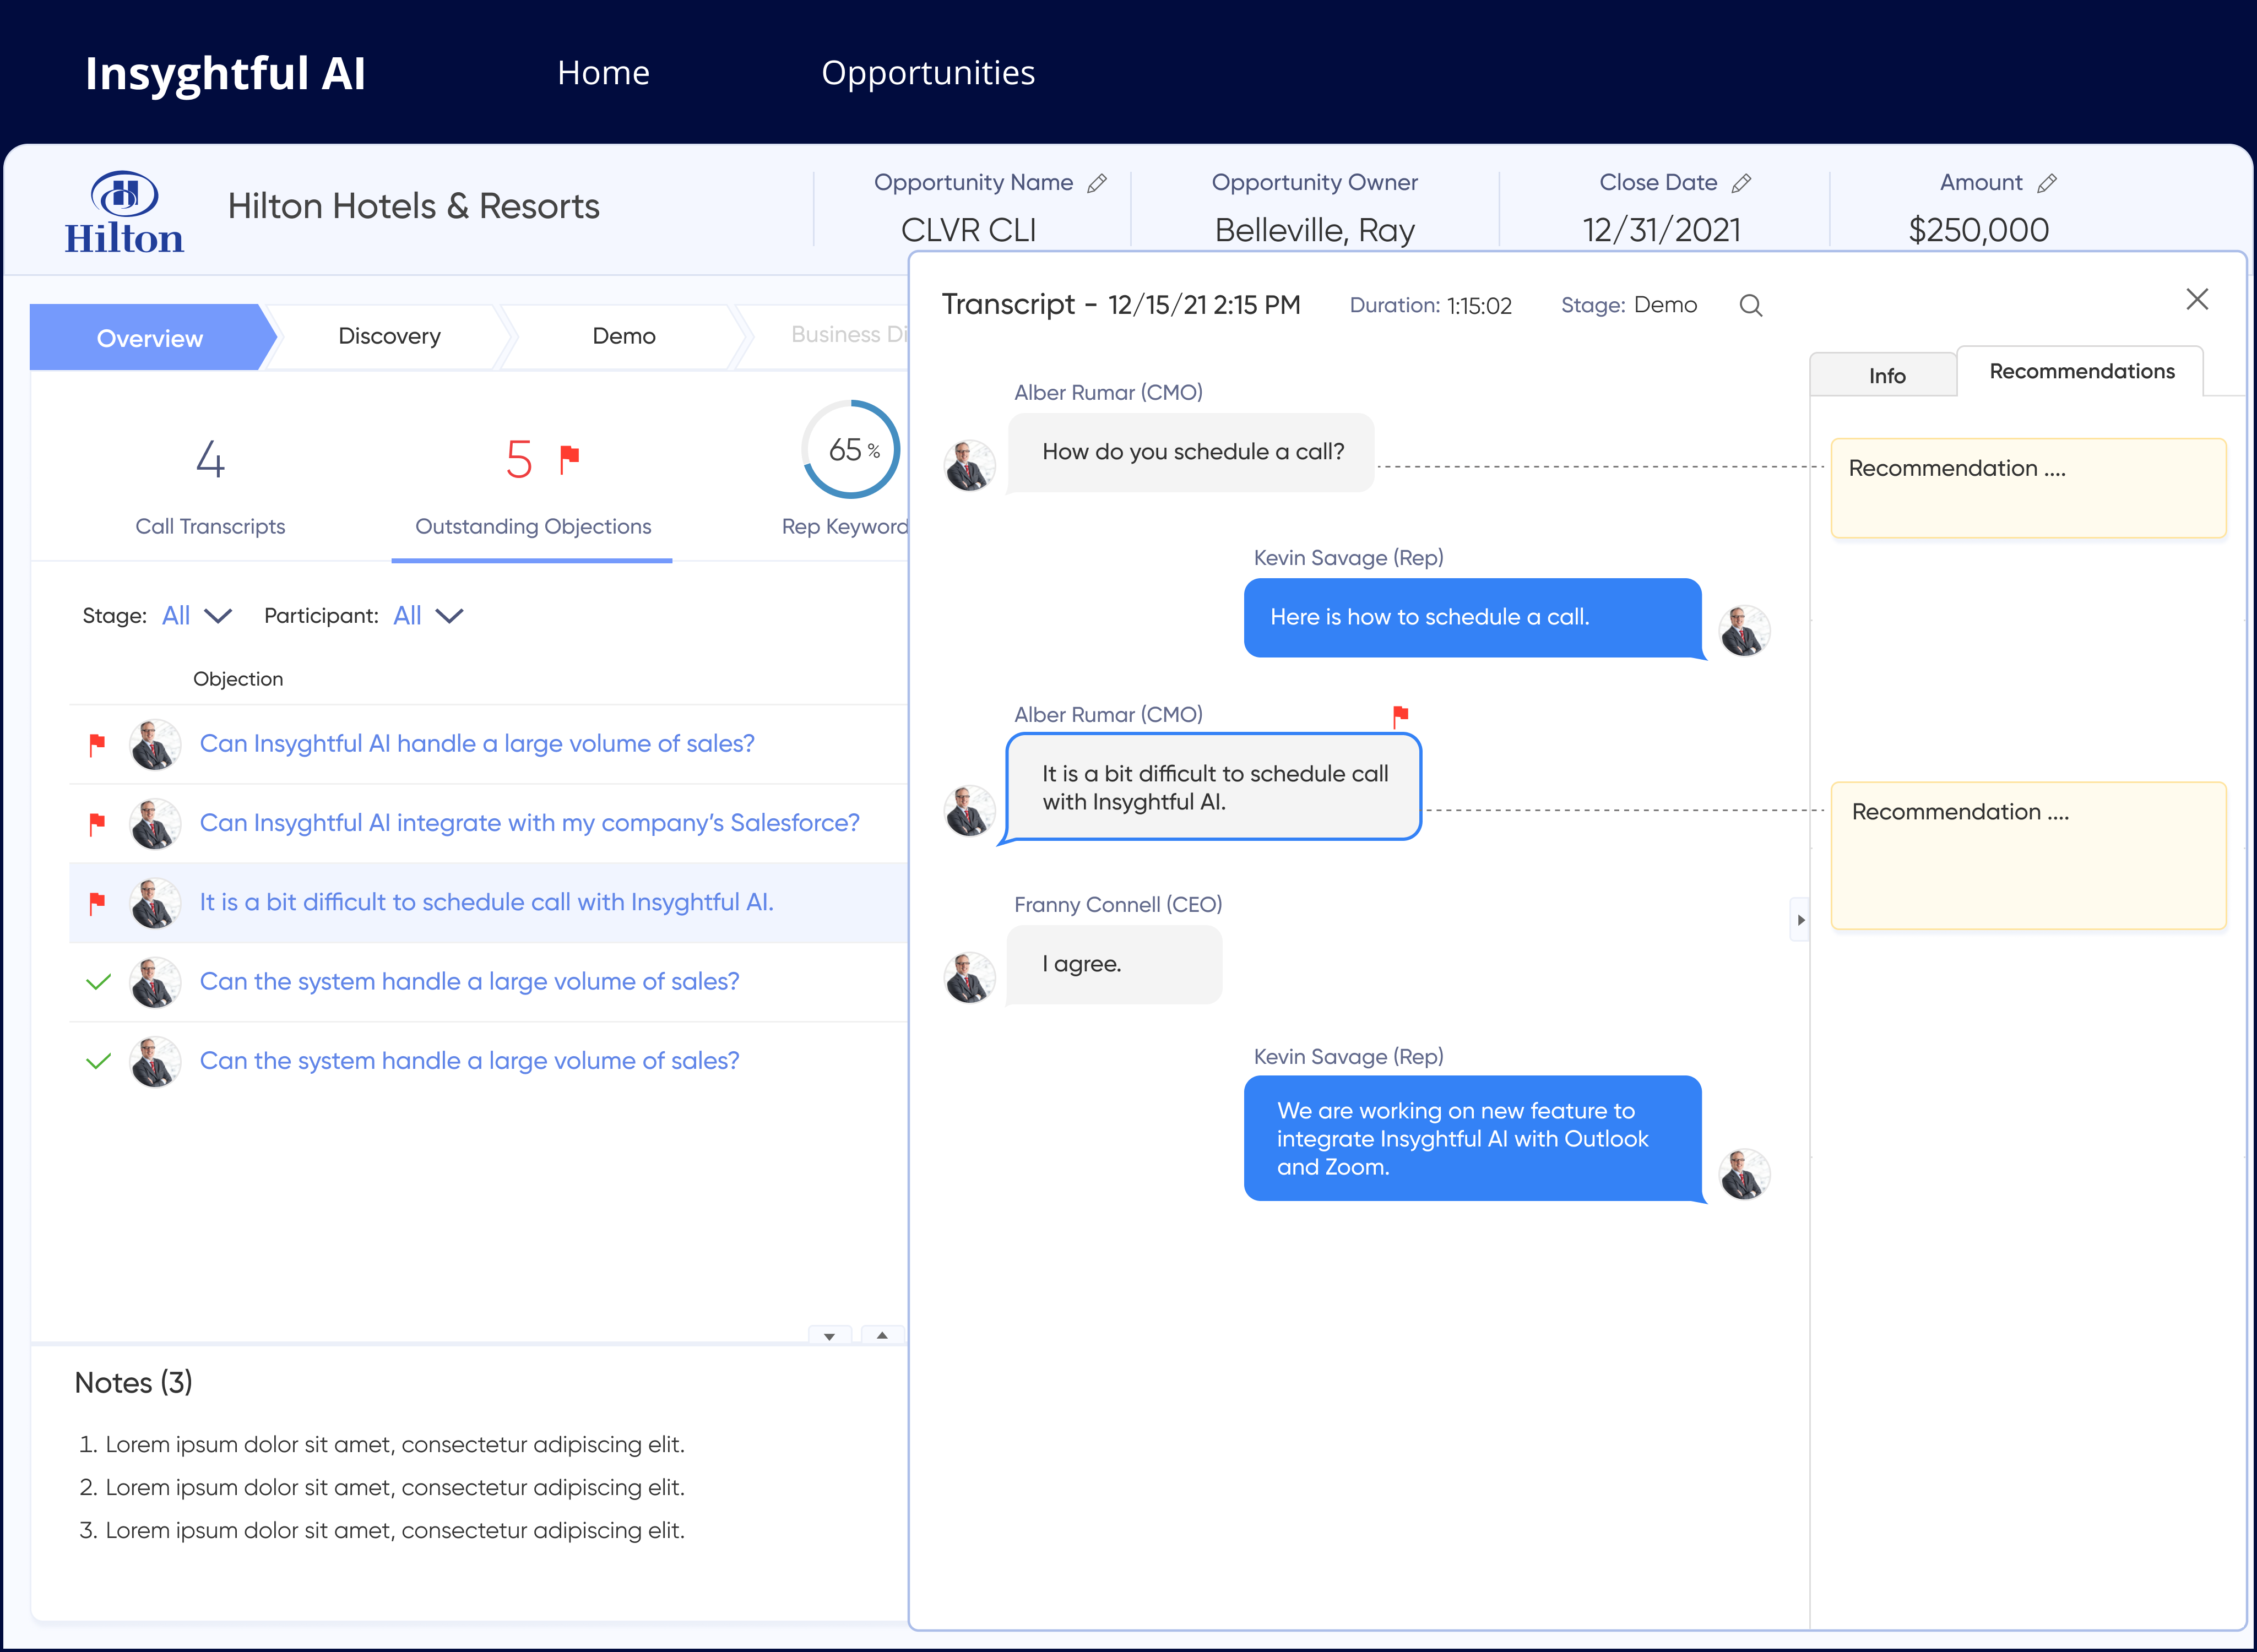Click pencil icon next to Close Date

[x=1741, y=183]
